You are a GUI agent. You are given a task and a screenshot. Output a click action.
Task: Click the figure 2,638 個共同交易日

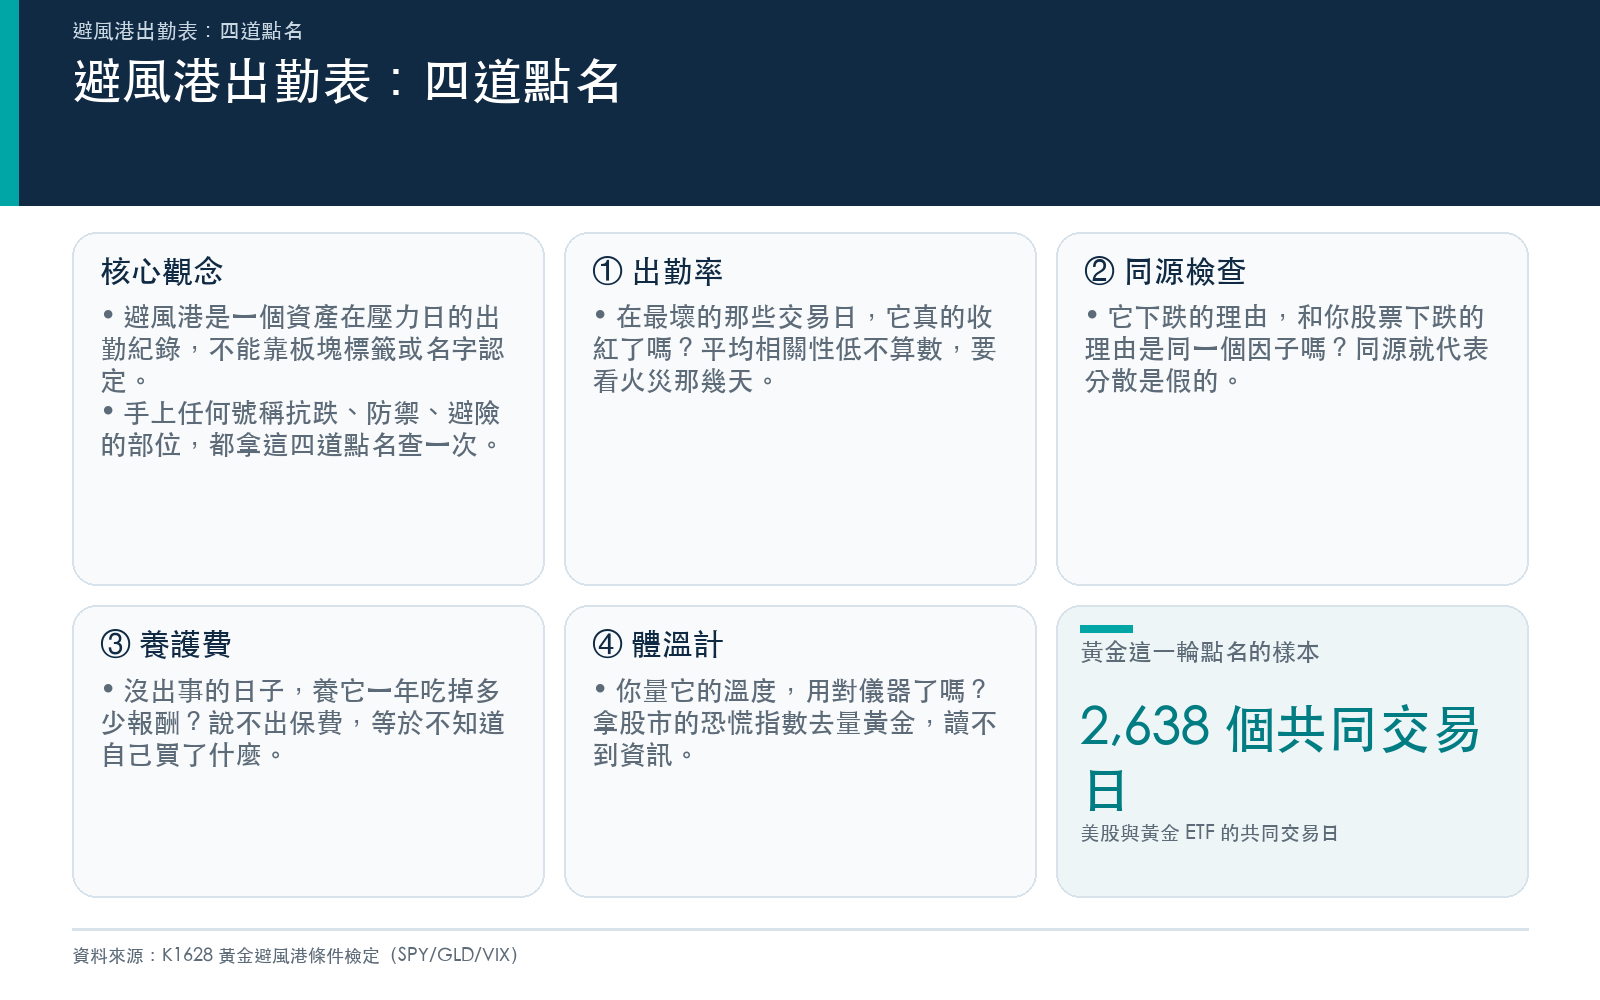coord(1280,758)
